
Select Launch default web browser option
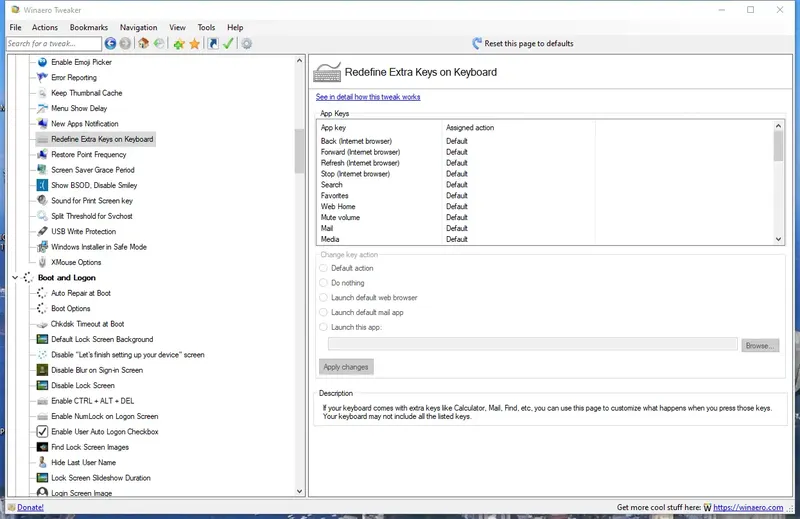[323, 298]
